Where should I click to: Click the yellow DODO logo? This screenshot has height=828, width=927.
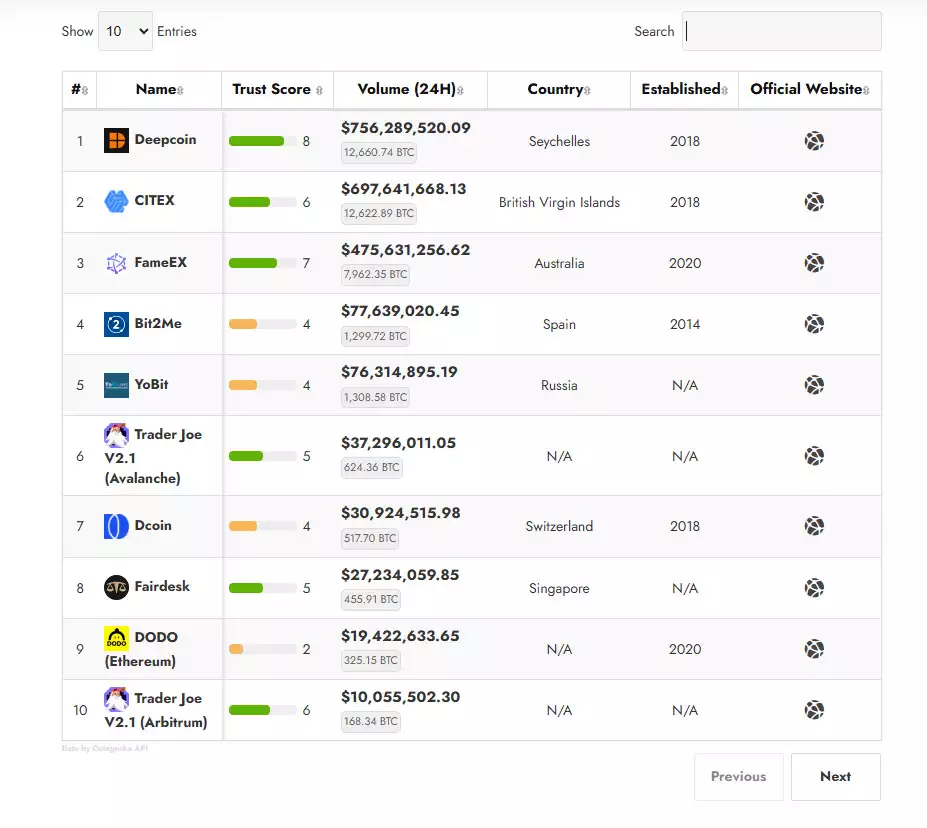pyautogui.click(x=116, y=638)
